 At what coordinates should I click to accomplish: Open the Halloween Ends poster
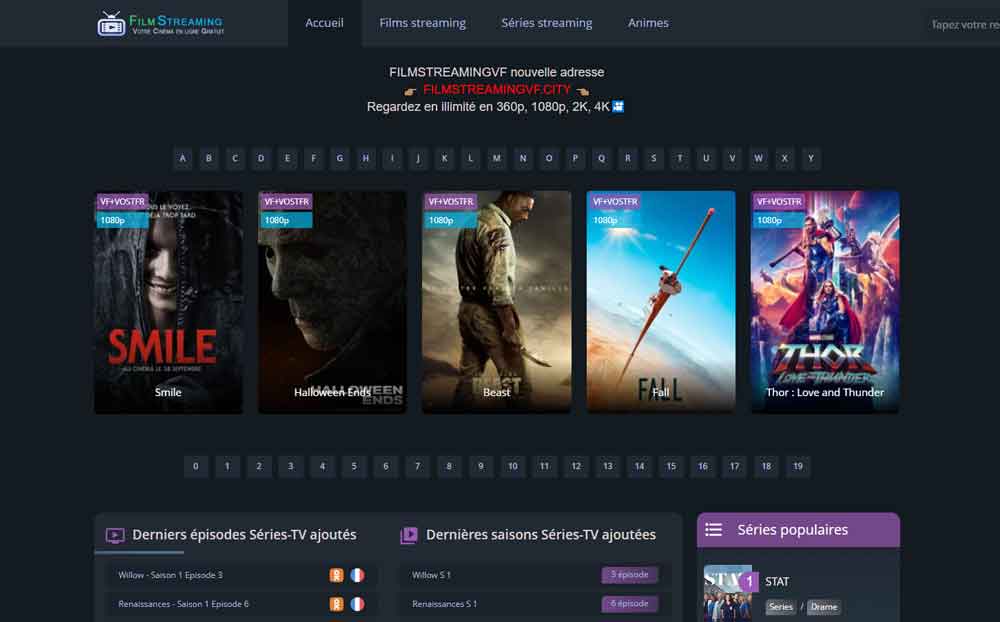point(332,302)
